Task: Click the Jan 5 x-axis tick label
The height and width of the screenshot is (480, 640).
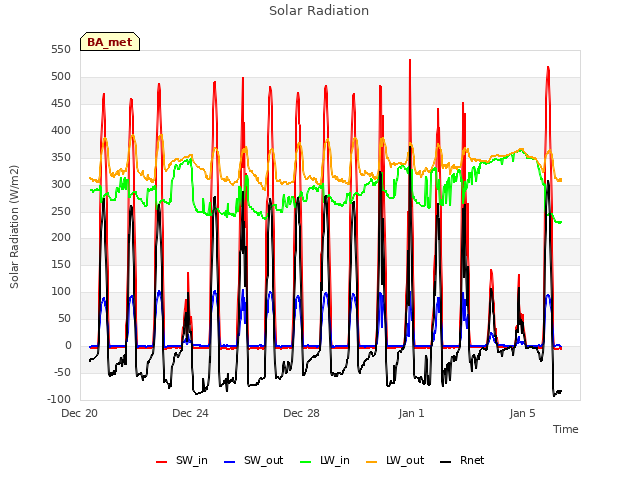Action: tap(522, 413)
